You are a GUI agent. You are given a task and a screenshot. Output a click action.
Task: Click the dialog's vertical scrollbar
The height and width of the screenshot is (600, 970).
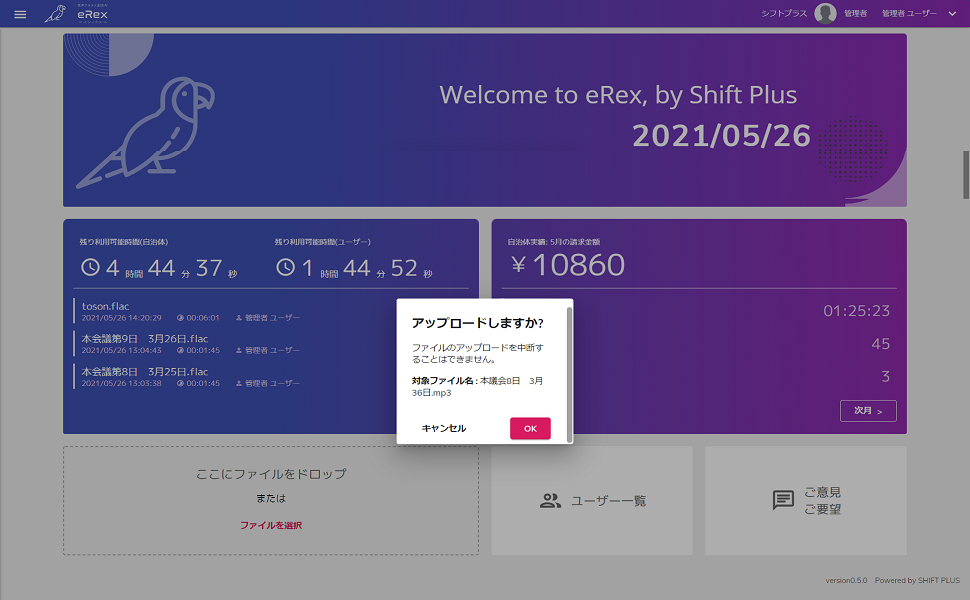pos(569,374)
